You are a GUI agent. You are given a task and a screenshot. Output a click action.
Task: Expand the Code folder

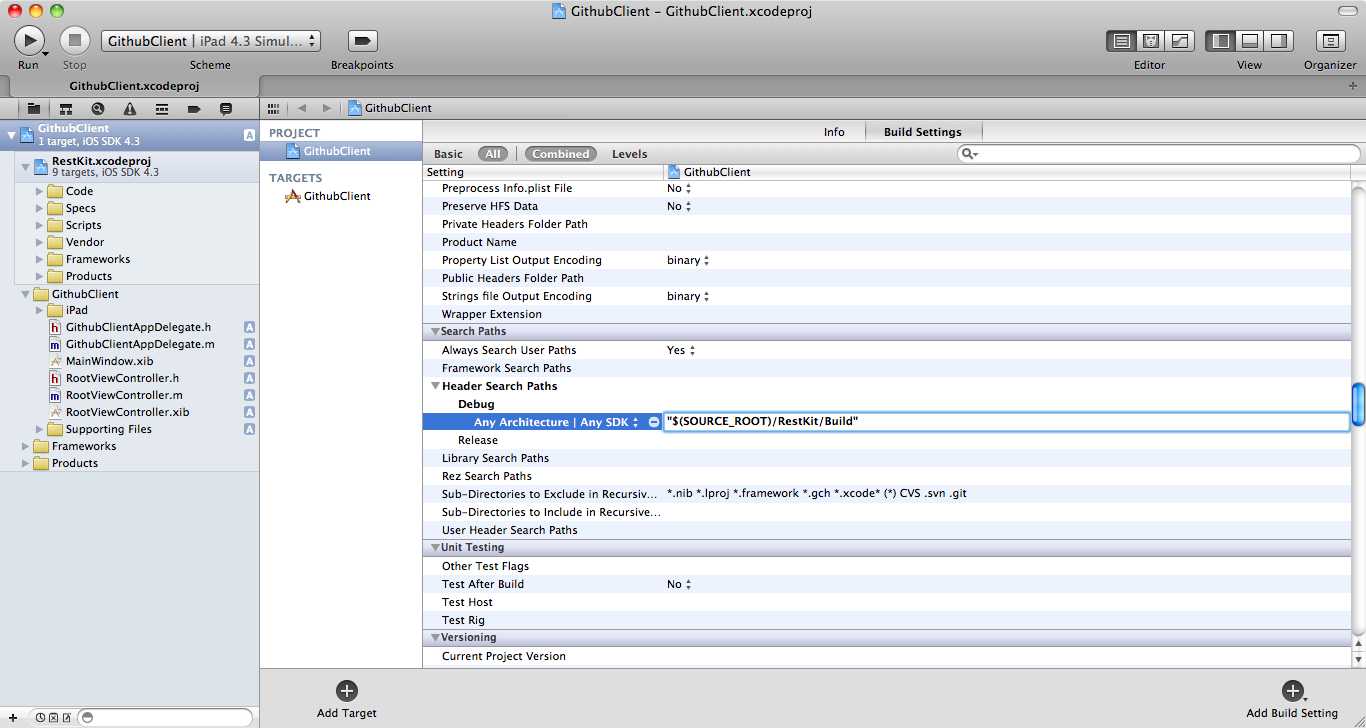[39, 191]
